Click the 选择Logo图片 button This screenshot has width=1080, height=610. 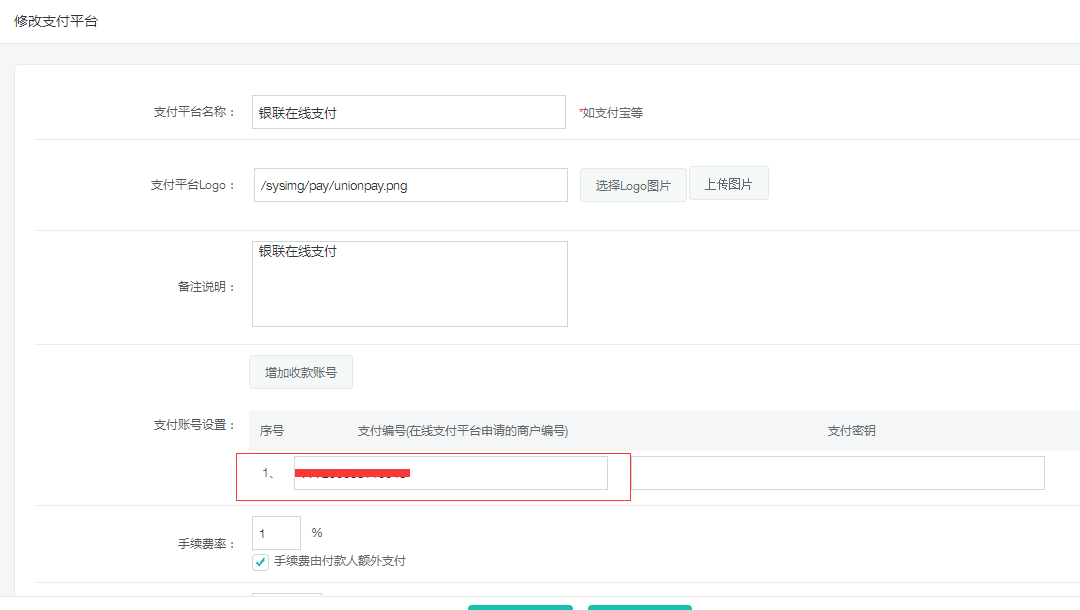pos(632,185)
